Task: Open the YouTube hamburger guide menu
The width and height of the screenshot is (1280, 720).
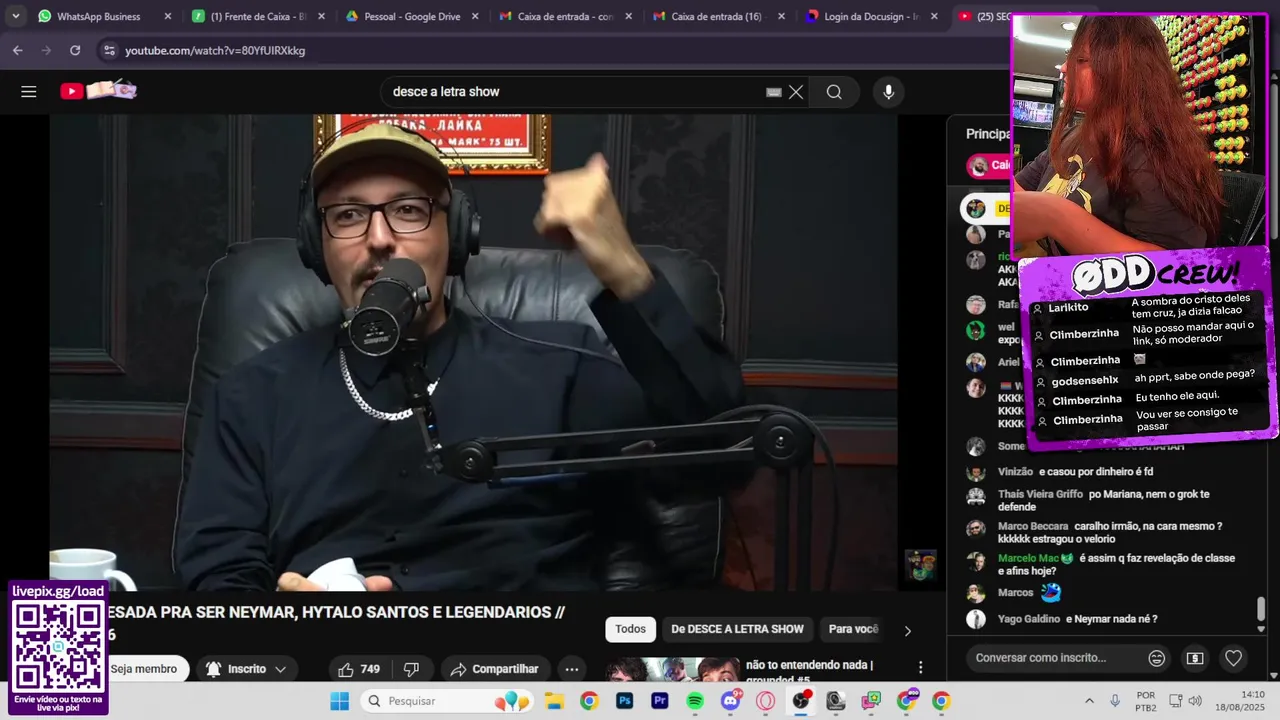Action: 29,91
